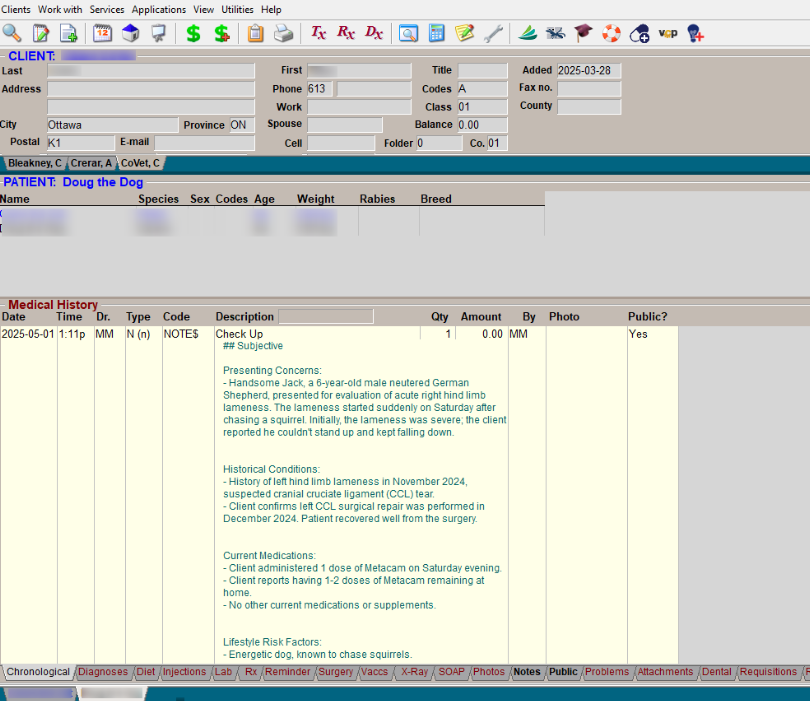Click the lightbulb with plus icon

(695, 33)
